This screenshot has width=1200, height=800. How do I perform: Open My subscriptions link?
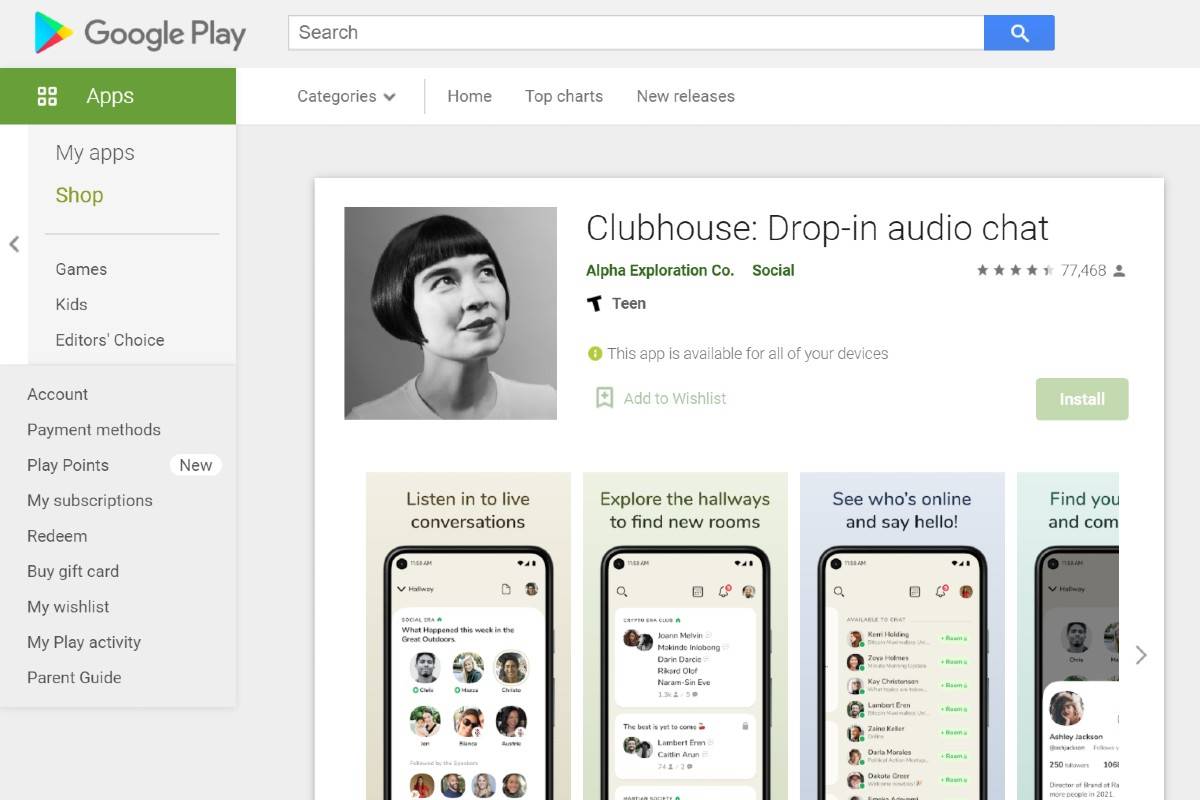pyautogui.click(x=90, y=500)
